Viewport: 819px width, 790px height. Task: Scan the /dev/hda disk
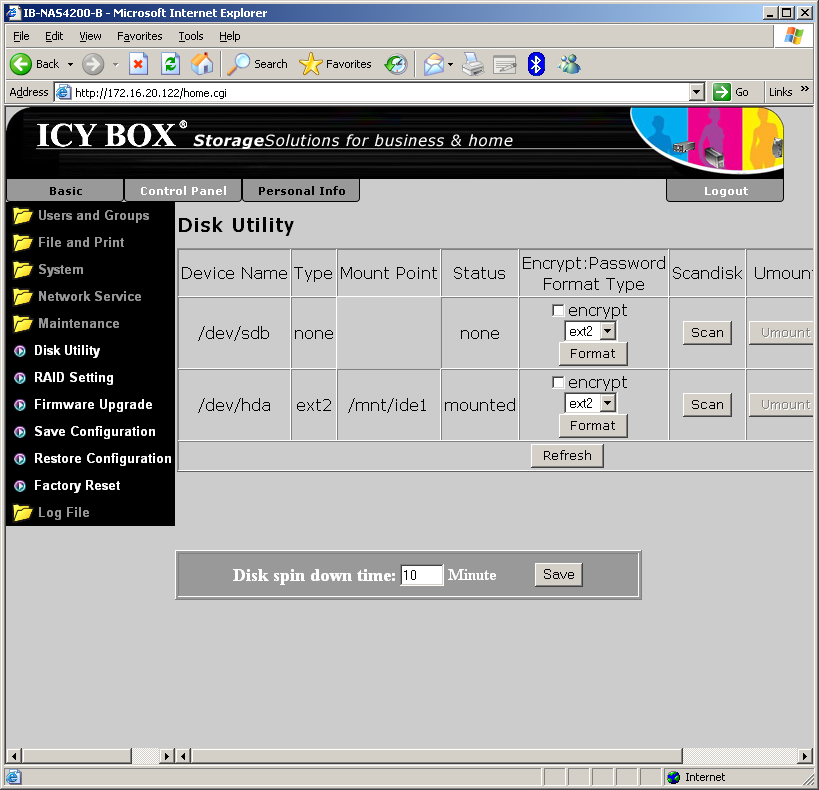pyautogui.click(x=707, y=405)
